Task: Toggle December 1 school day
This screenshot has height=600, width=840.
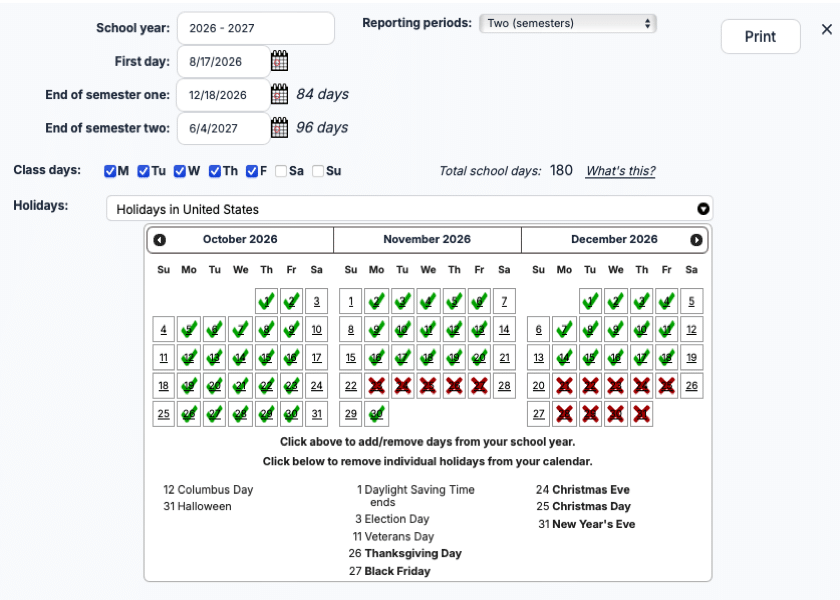Action: 590,301
